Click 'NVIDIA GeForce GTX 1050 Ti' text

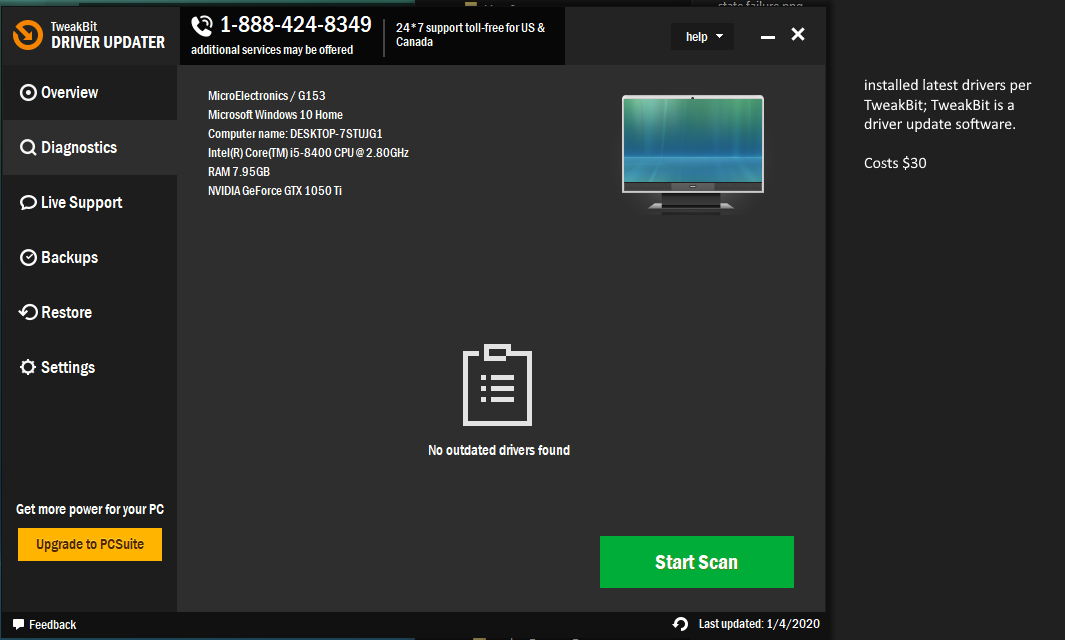pyautogui.click(x=274, y=191)
